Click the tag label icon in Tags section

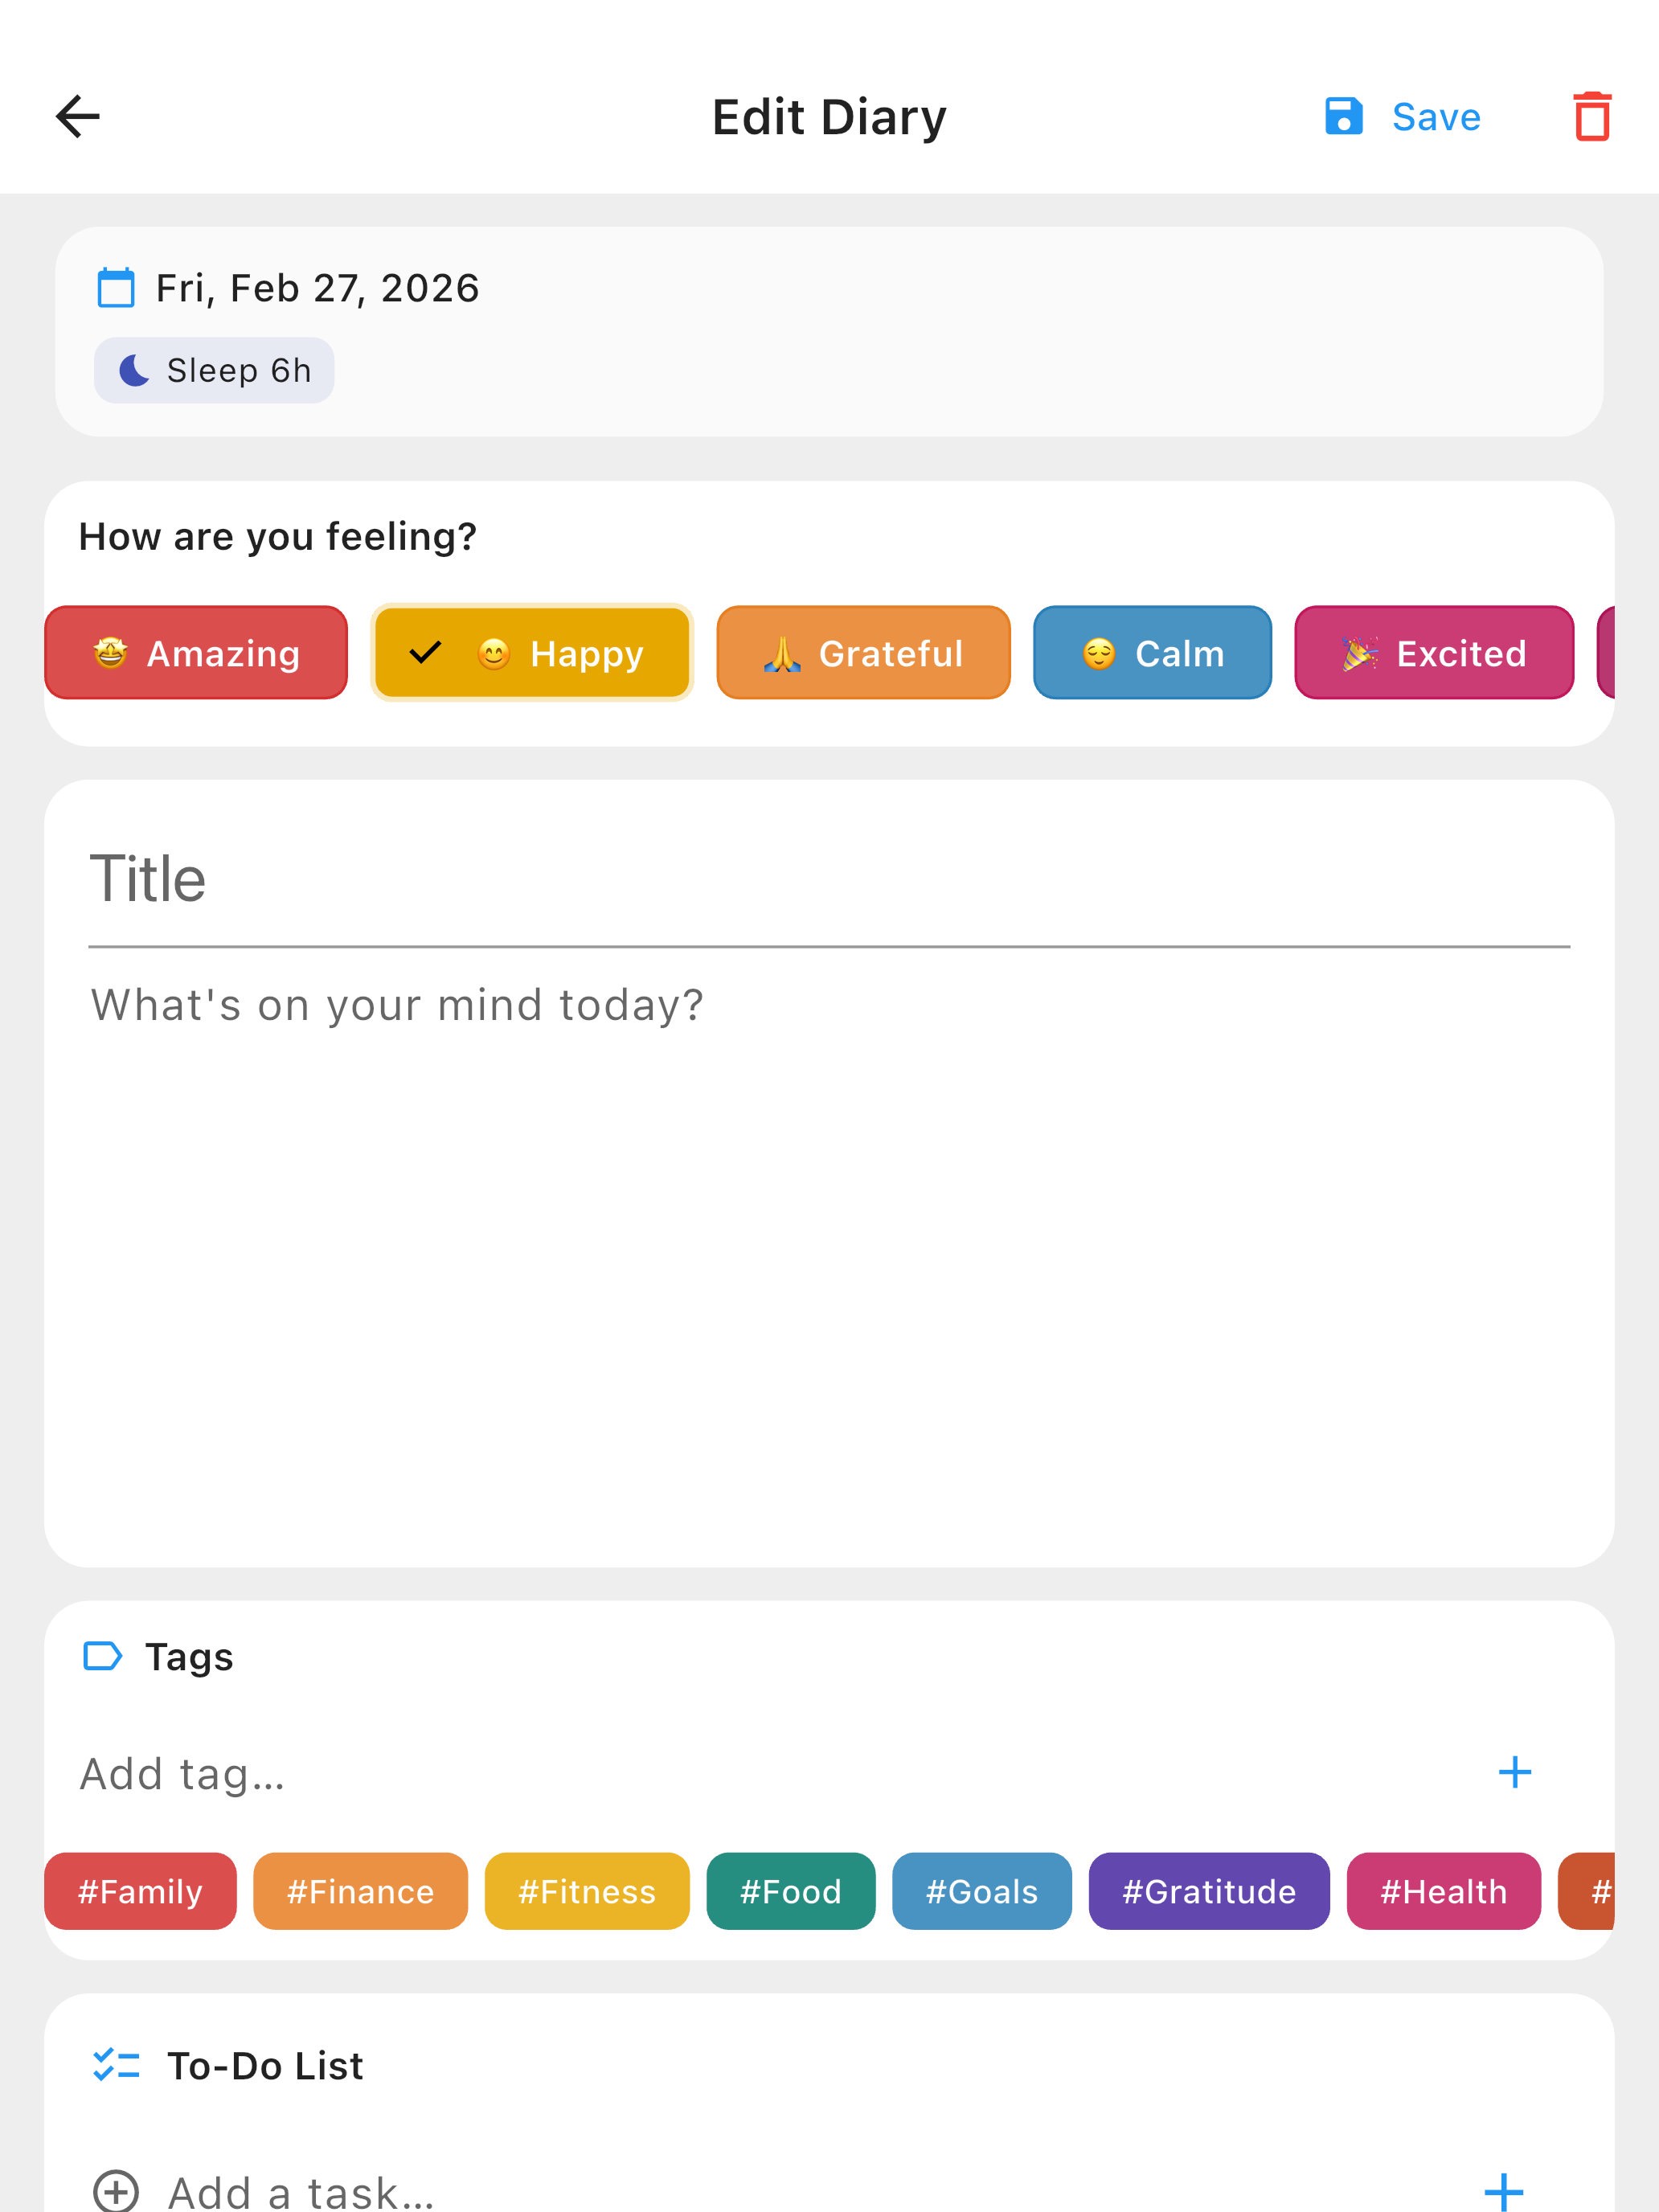pyautogui.click(x=104, y=1655)
